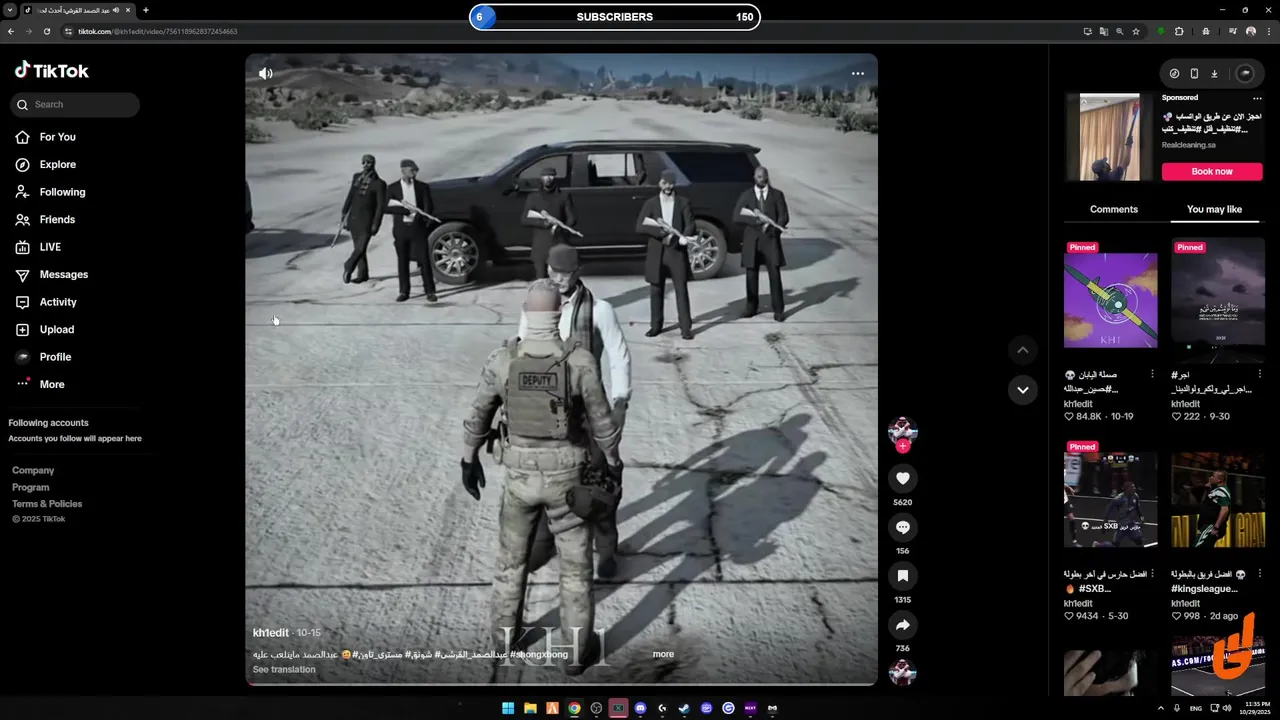Screen dimensions: 1280x720
Task: Click the browser Back arrow
Action: 11,31
